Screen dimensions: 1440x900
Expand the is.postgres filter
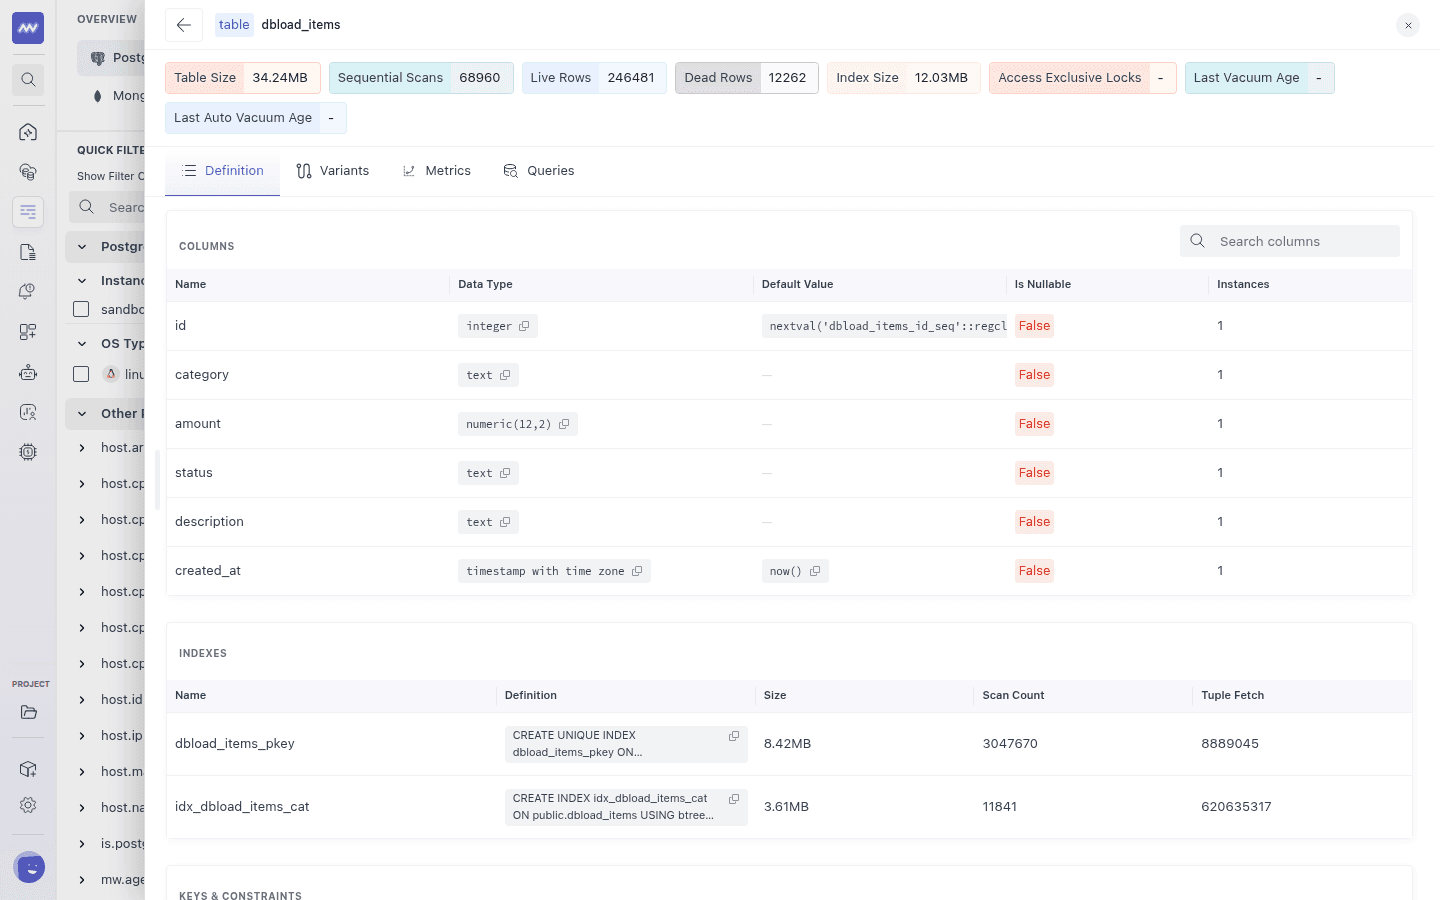click(x=82, y=844)
